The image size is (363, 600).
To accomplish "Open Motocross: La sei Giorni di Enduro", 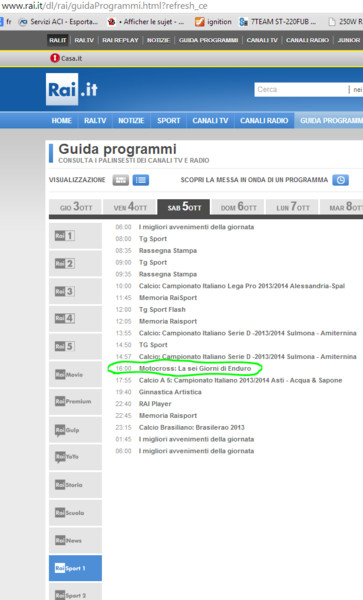I will (195, 368).
